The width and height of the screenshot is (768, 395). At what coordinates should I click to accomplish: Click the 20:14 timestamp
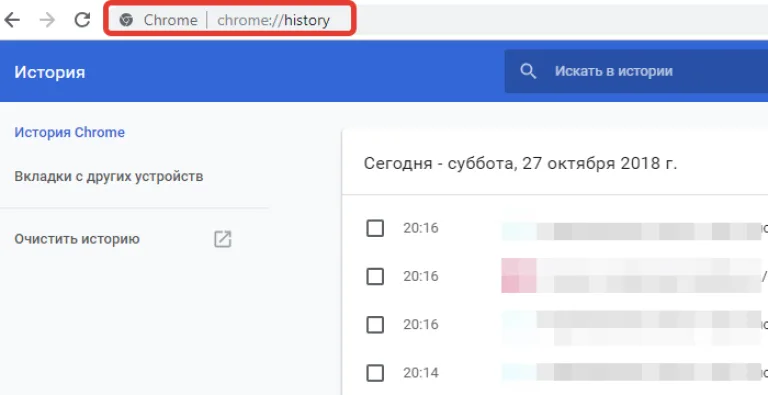click(421, 373)
